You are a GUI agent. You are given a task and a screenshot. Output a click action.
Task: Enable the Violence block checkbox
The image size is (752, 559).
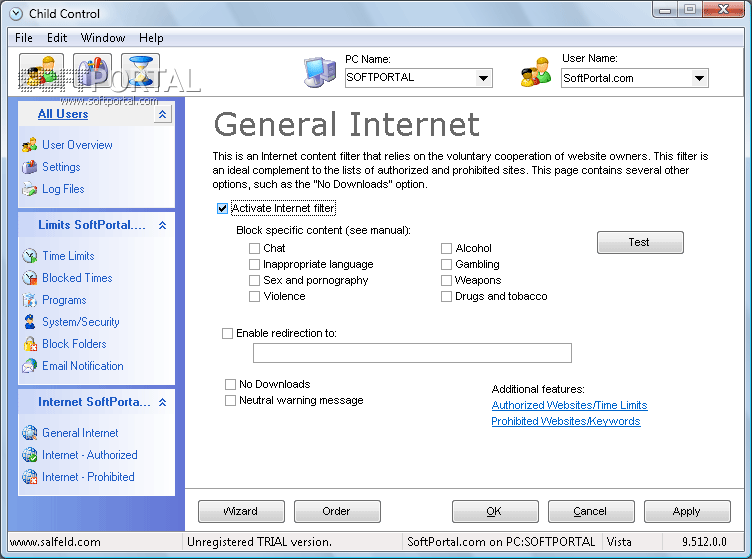coord(254,296)
